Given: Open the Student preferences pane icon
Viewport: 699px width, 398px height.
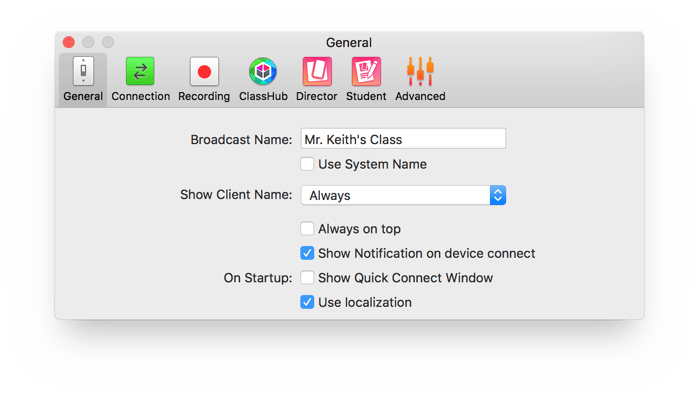Looking at the screenshot, I should [366, 71].
